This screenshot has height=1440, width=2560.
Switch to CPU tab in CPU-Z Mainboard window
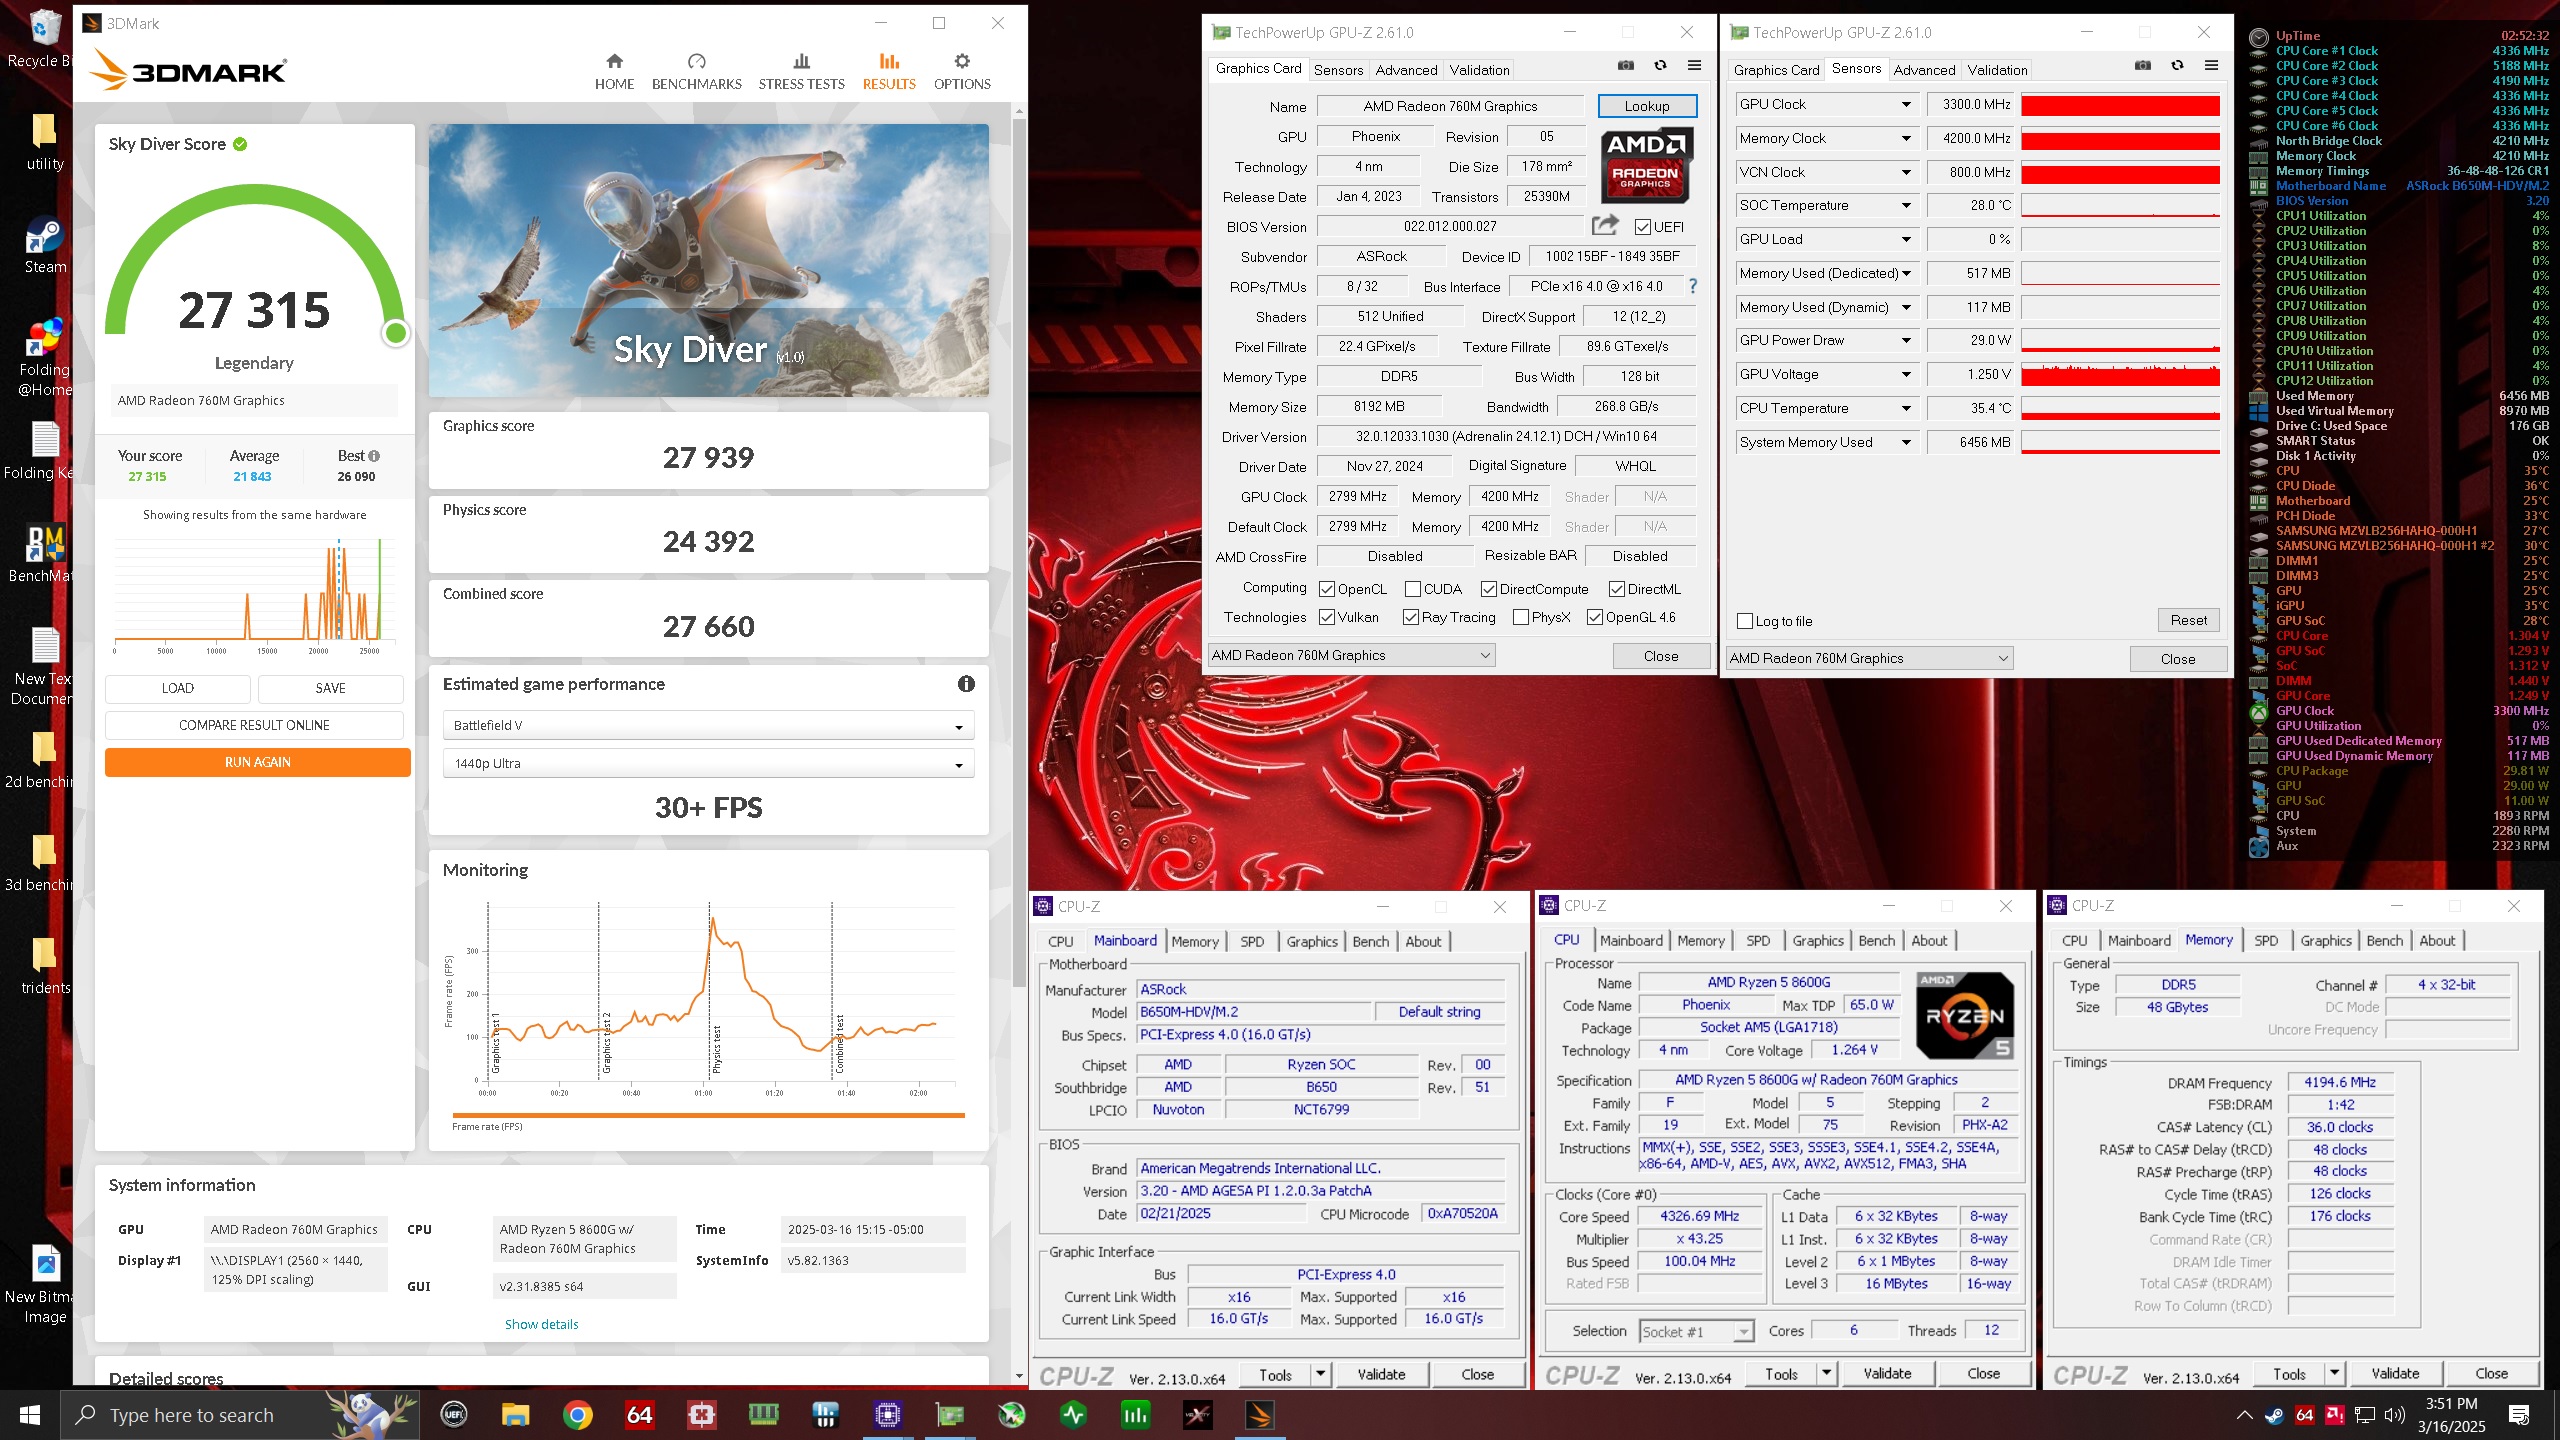point(1061,941)
